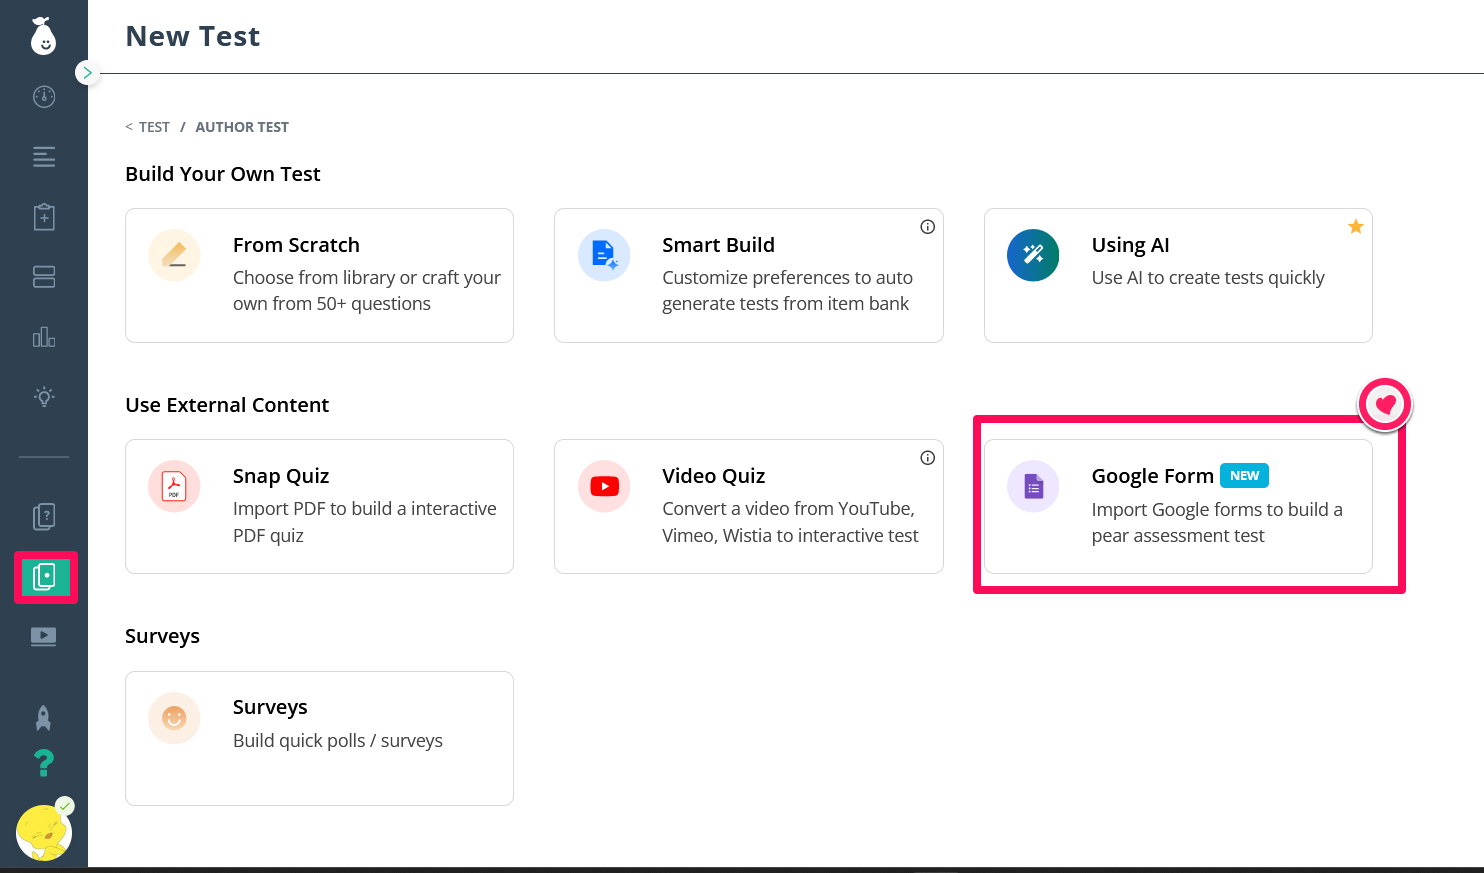Show info tooltip on Smart Build card
This screenshot has height=873, width=1484.
point(927,227)
